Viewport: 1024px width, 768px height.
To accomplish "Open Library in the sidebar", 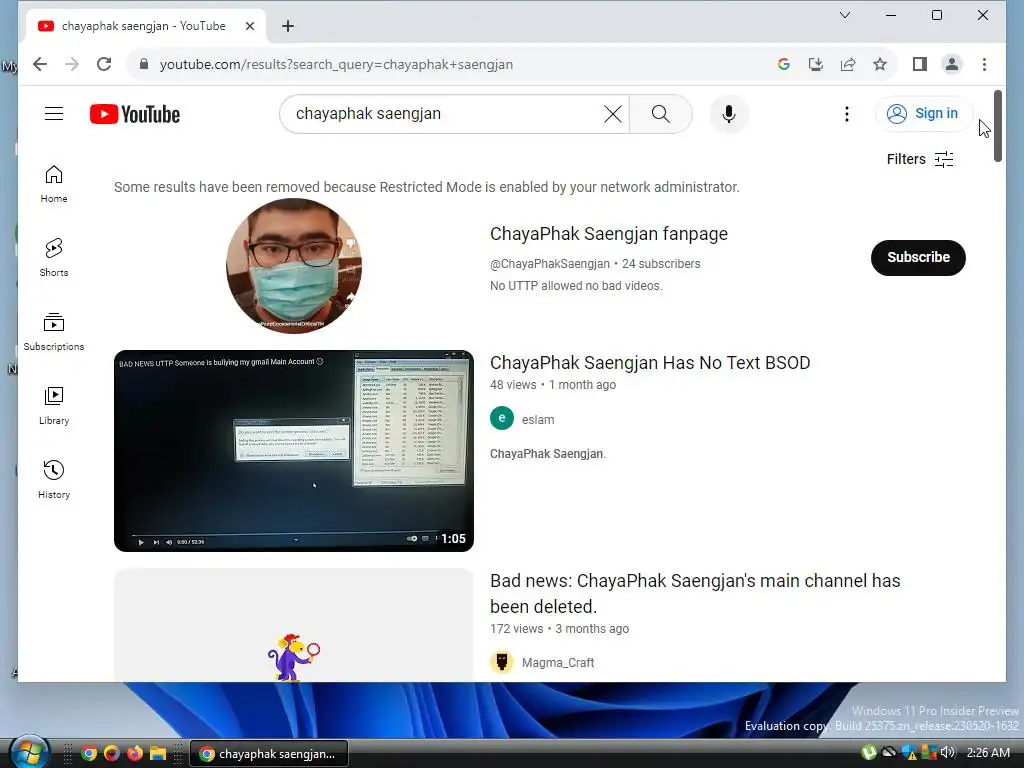I will point(54,406).
